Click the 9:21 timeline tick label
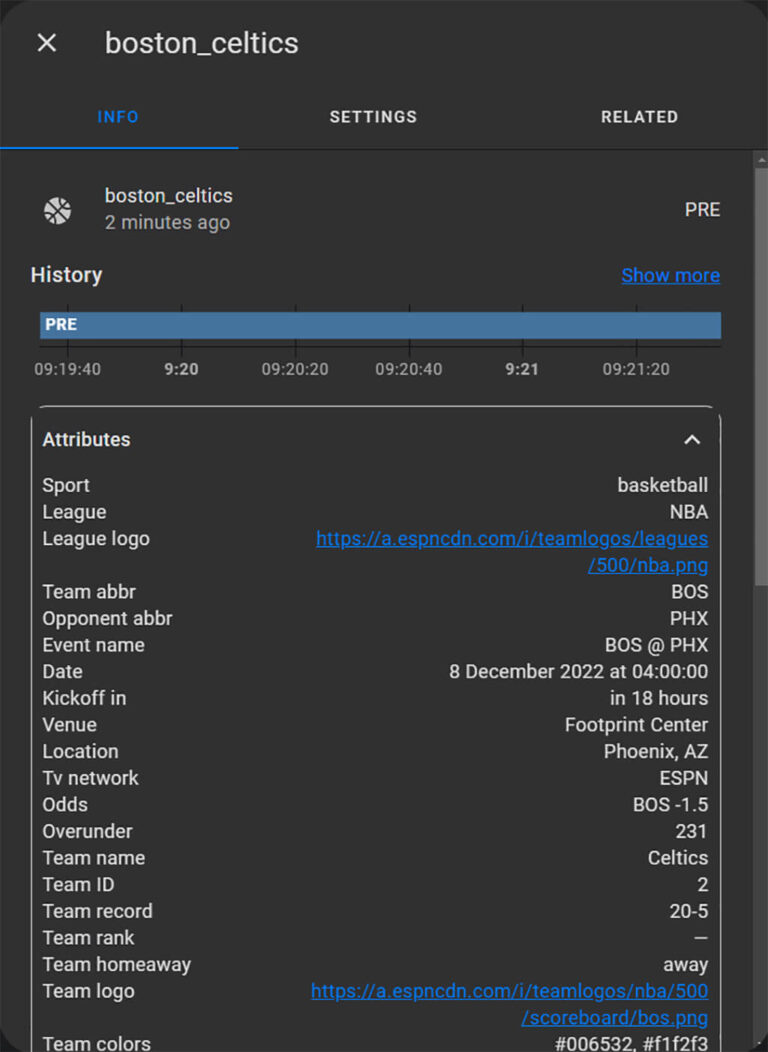768x1052 pixels. 522,369
